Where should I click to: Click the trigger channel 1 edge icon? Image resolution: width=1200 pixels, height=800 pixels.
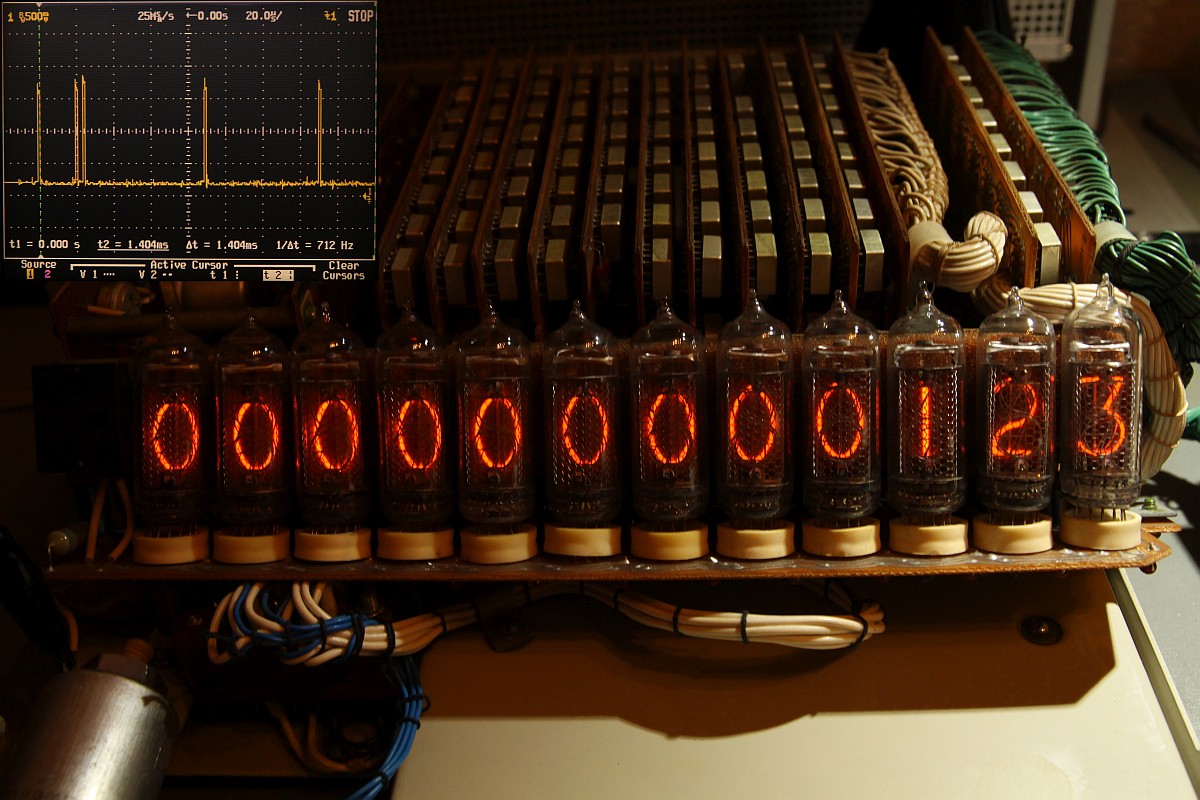[330, 17]
